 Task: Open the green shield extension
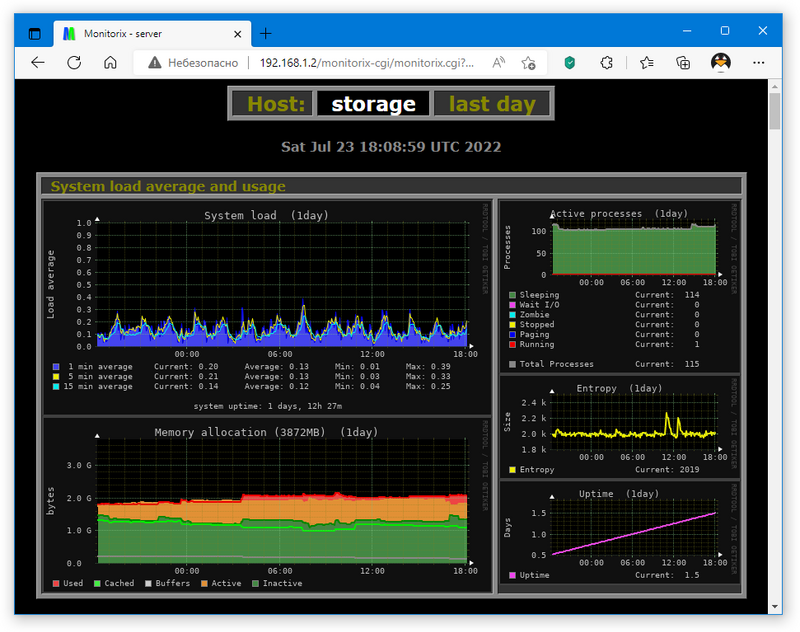570,63
